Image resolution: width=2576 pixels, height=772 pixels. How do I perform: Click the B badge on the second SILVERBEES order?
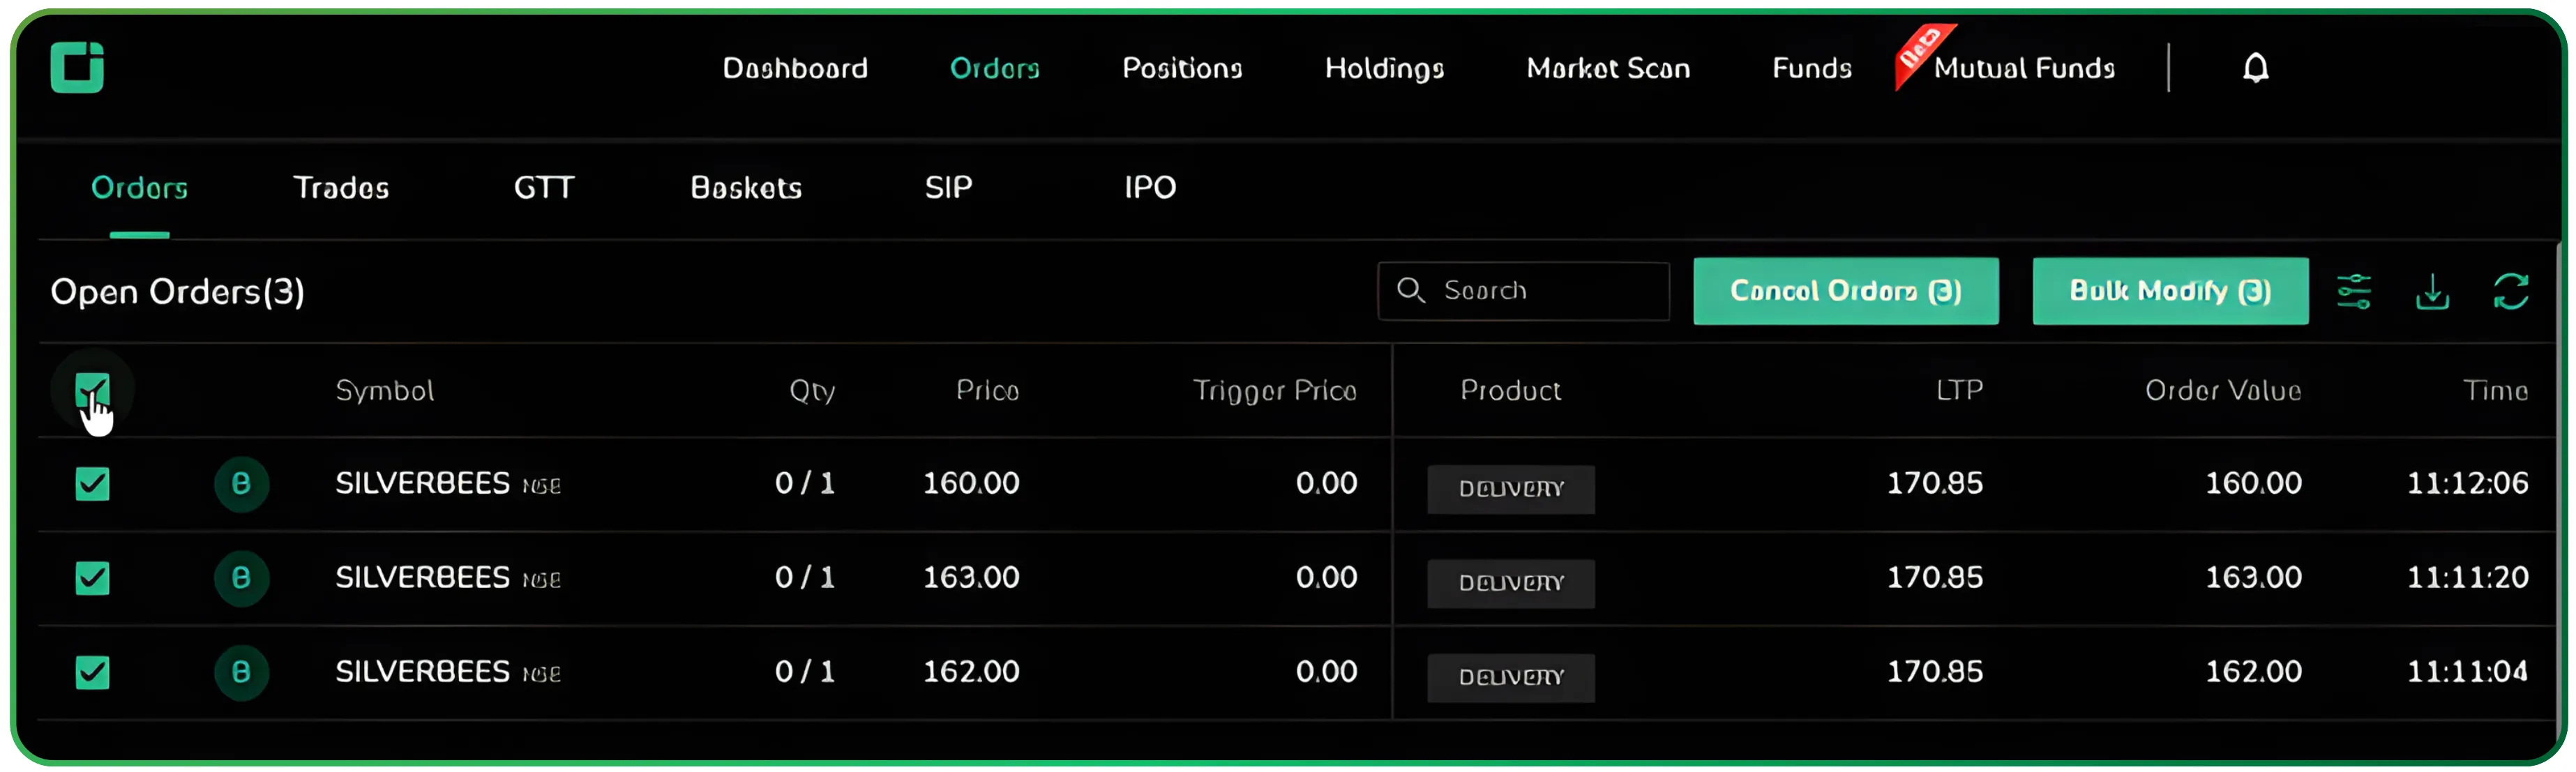[241, 578]
